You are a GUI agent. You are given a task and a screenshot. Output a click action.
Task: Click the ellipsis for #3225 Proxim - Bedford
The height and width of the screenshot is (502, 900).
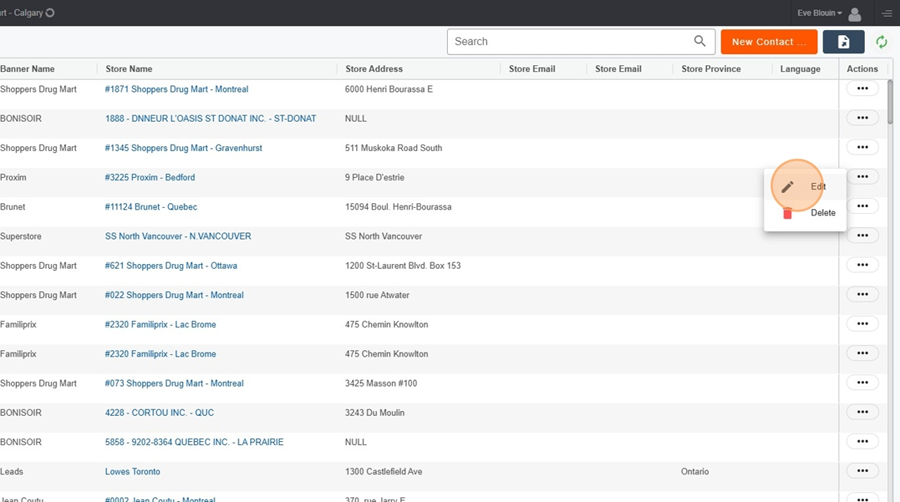[x=862, y=177]
